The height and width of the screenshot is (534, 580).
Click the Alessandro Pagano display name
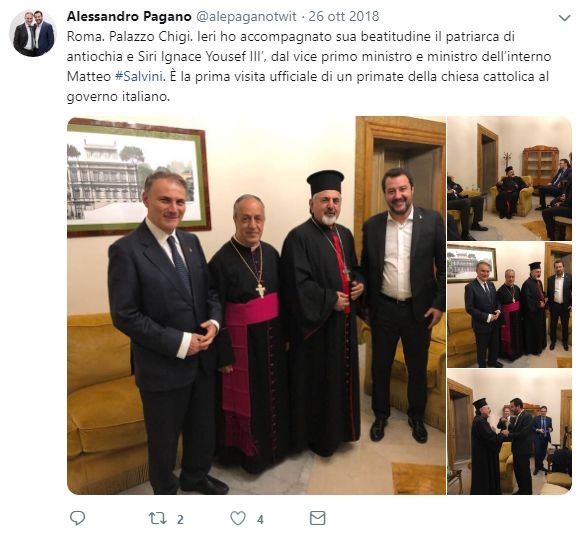click(x=129, y=16)
